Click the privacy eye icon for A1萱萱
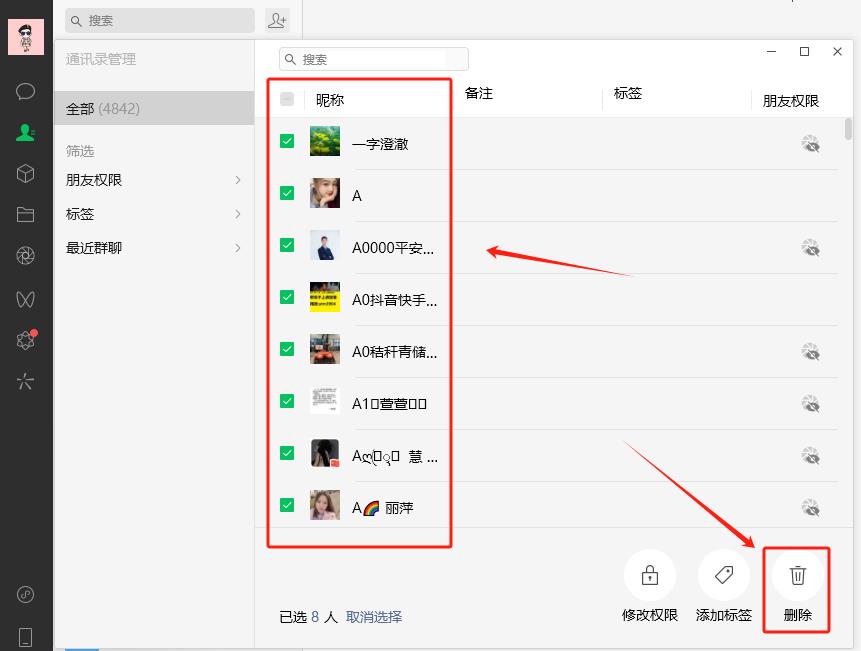The image size is (861, 651). 810,403
